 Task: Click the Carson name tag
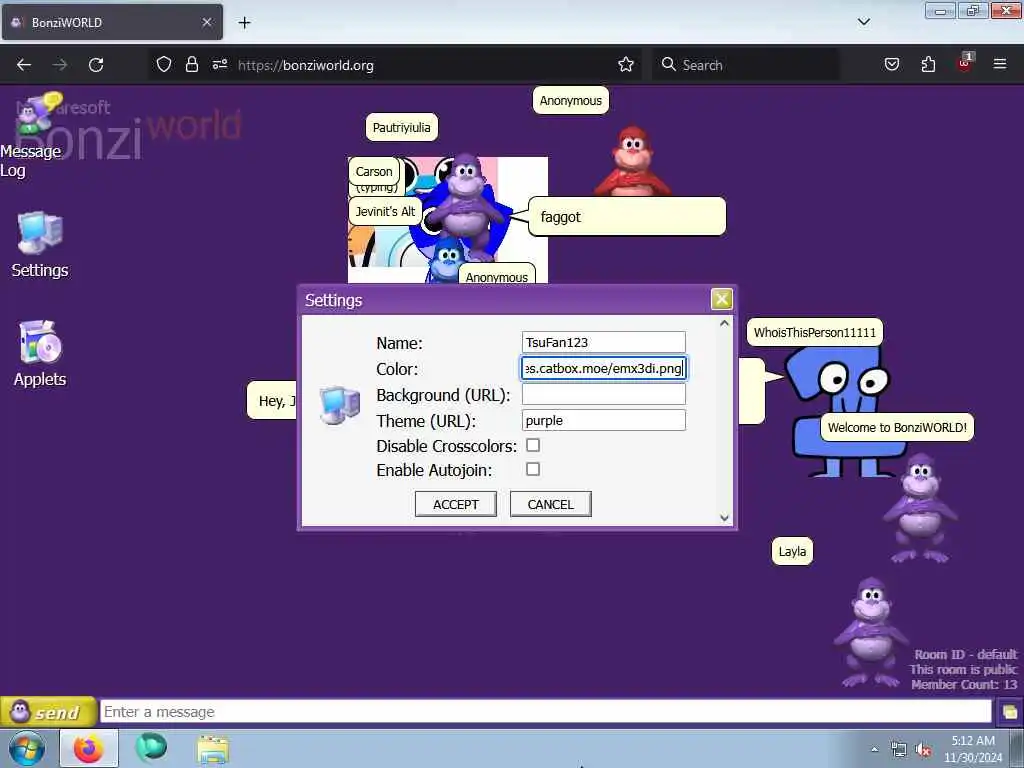pyautogui.click(x=374, y=172)
